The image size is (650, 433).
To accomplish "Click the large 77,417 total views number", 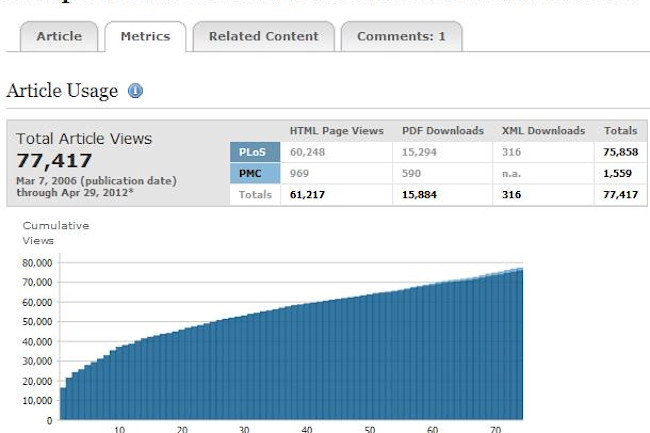I will 54,161.
